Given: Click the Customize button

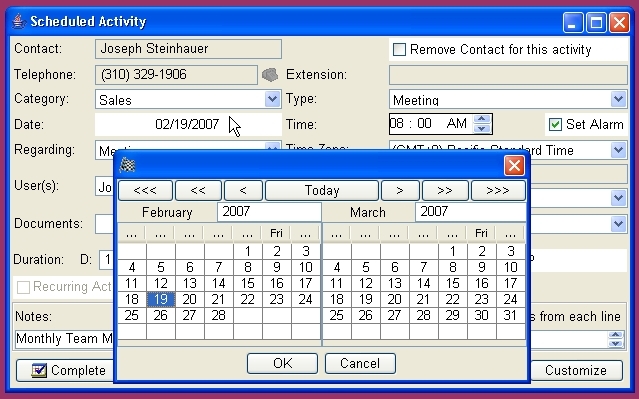Looking at the screenshot, I should click(576, 370).
